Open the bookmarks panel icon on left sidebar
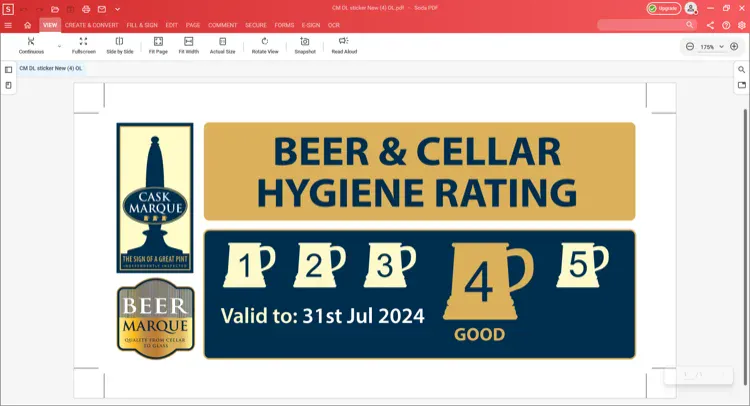The height and width of the screenshot is (406, 750). 9,86
